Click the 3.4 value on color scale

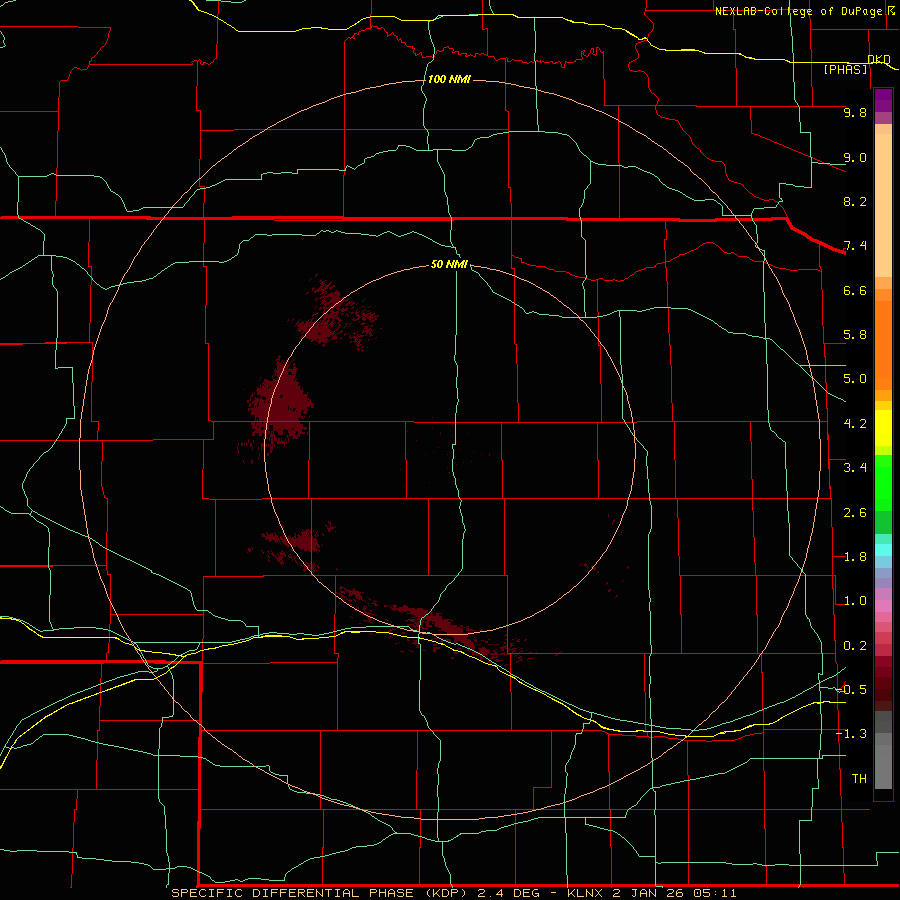[x=855, y=468]
